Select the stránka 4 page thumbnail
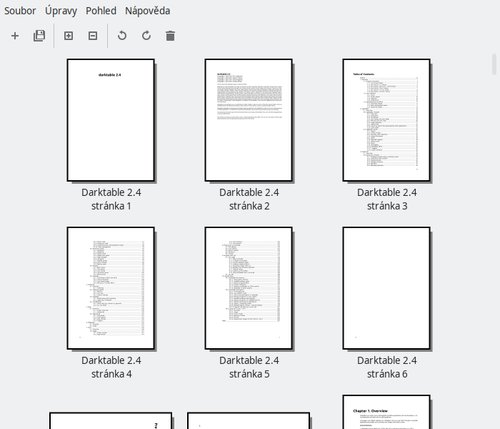 (111, 288)
